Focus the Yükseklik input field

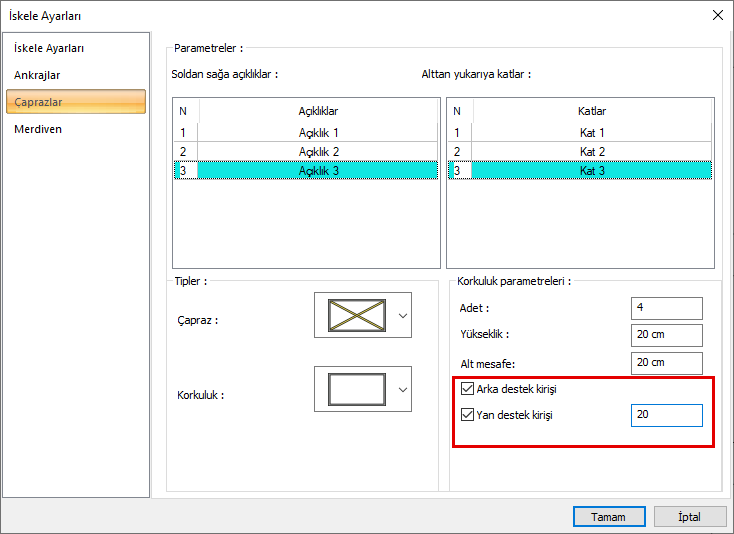(x=666, y=335)
